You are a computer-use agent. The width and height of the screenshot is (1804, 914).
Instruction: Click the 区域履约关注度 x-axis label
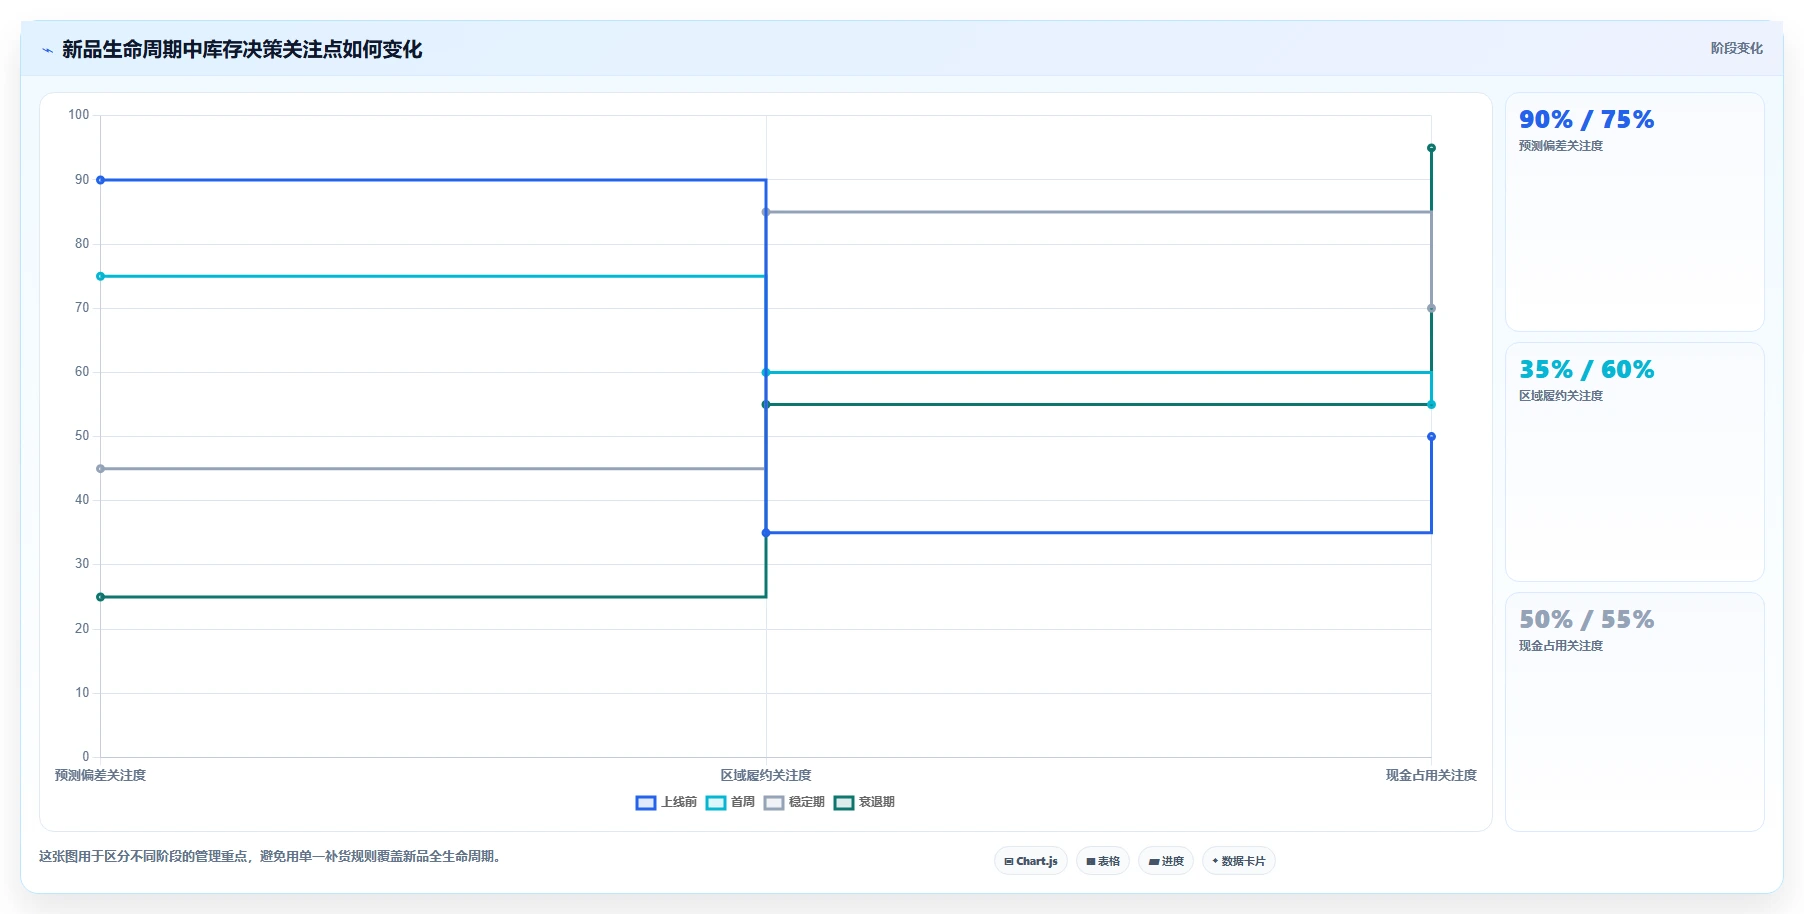tap(766, 775)
